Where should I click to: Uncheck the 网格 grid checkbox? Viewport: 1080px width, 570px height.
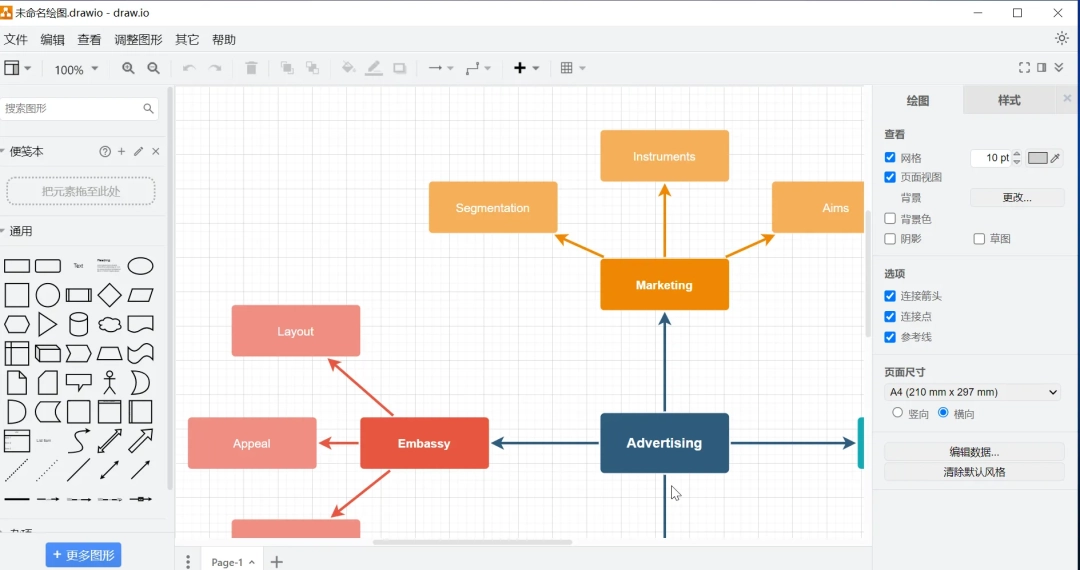pyautogui.click(x=890, y=158)
